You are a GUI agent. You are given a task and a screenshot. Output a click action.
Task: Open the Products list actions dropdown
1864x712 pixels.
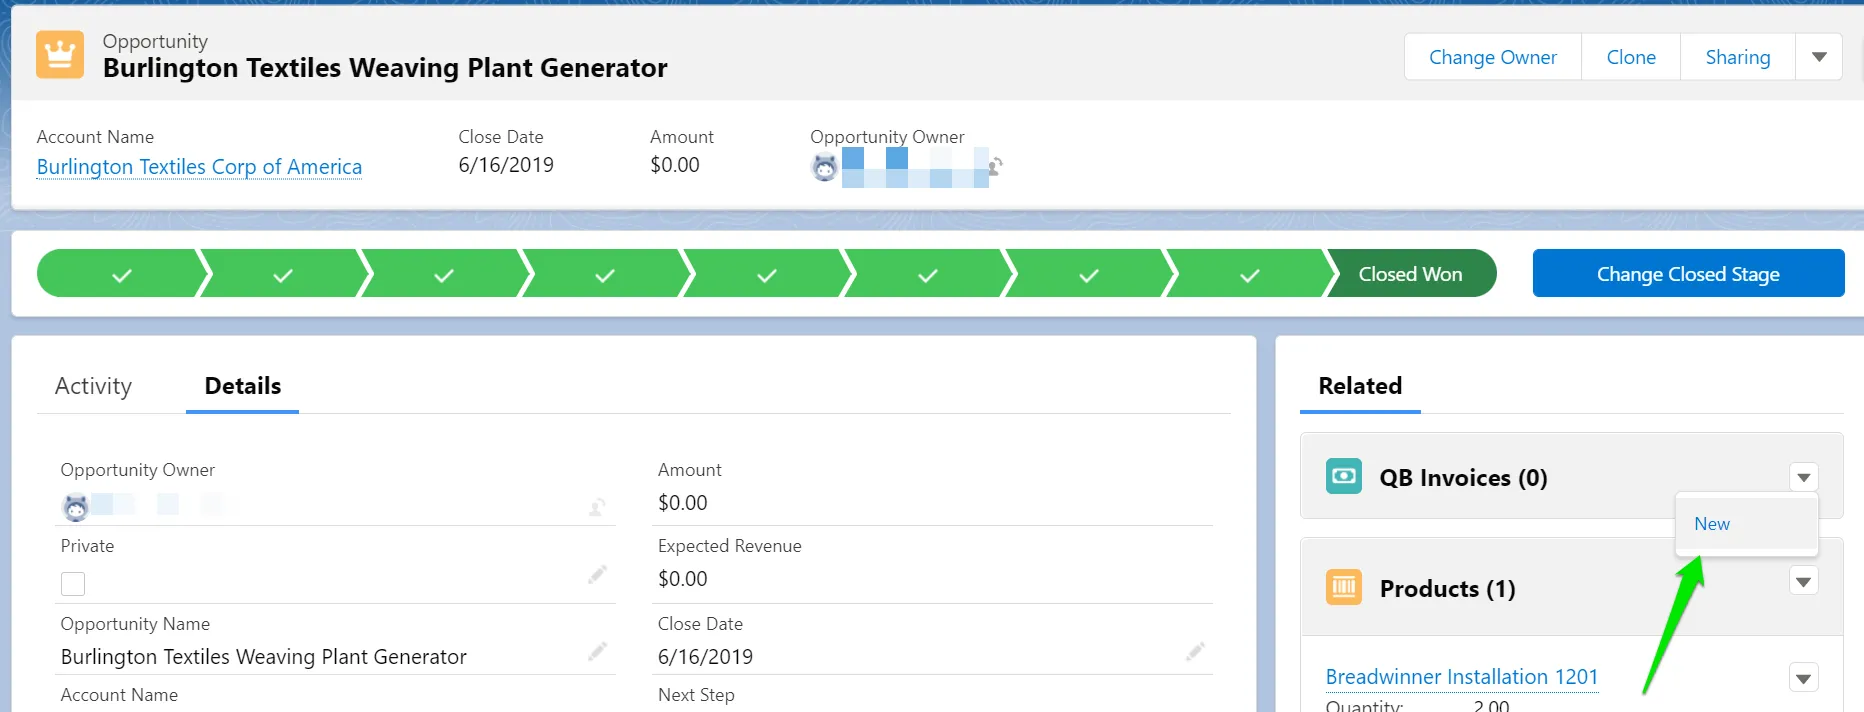[x=1803, y=581]
